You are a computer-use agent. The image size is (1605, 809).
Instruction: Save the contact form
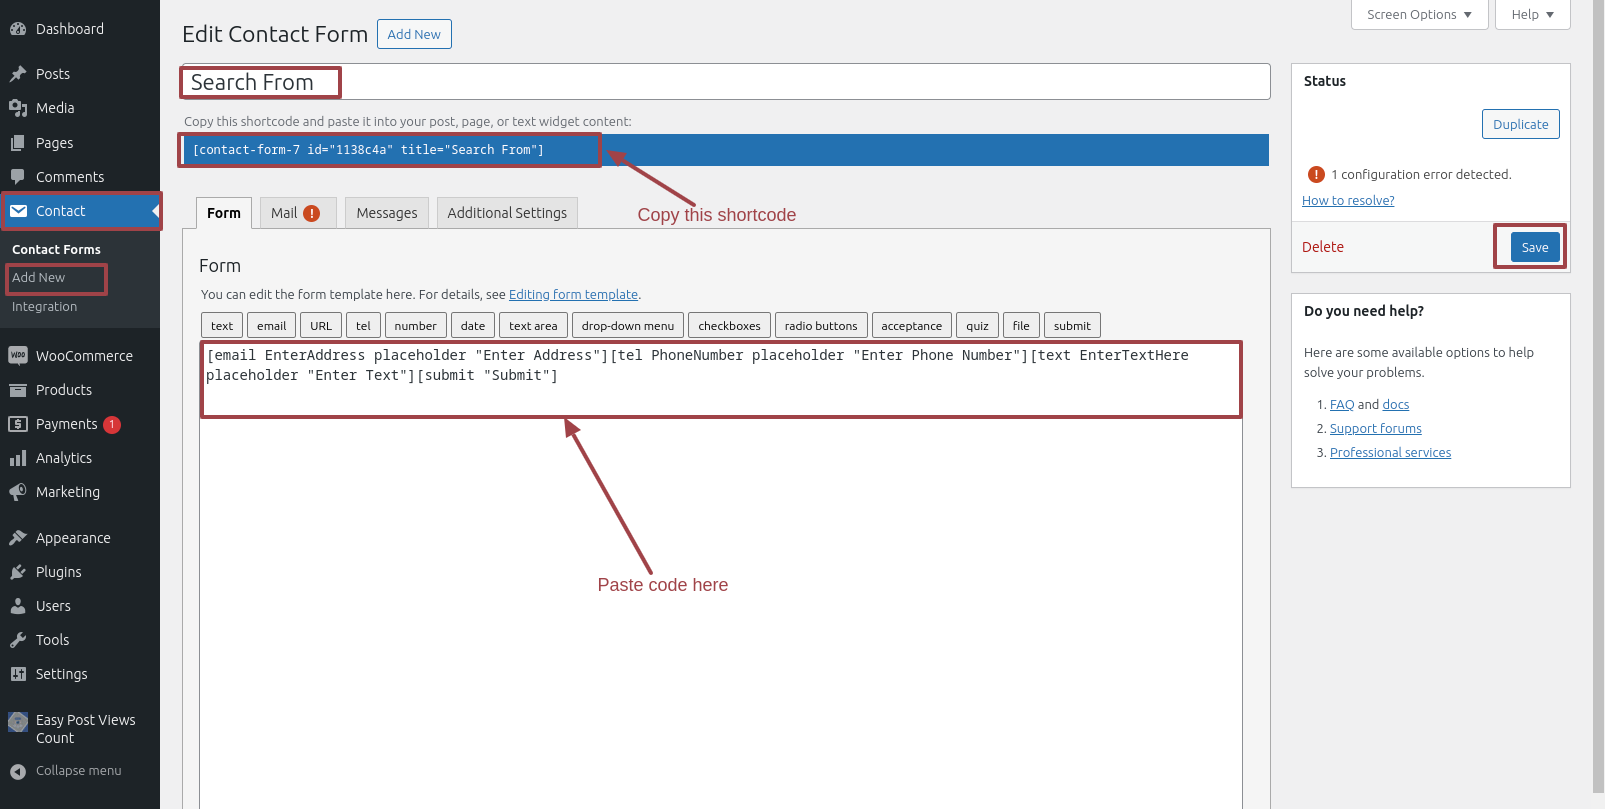pyautogui.click(x=1534, y=248)
